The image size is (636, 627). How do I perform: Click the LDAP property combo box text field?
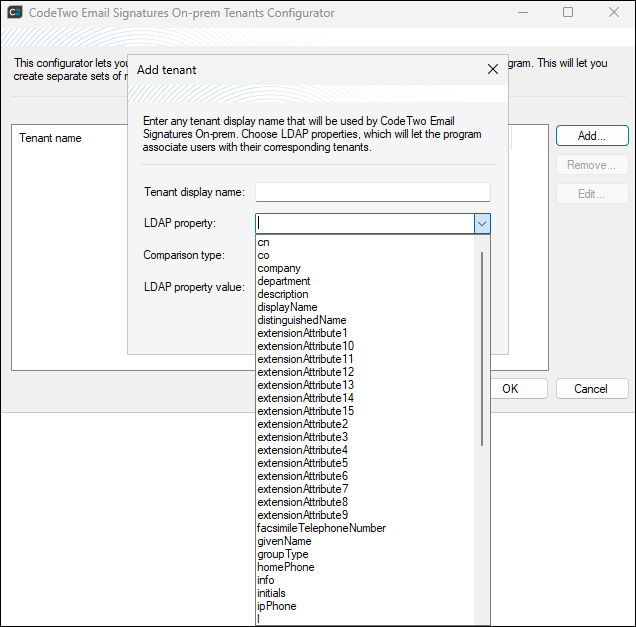364,224
